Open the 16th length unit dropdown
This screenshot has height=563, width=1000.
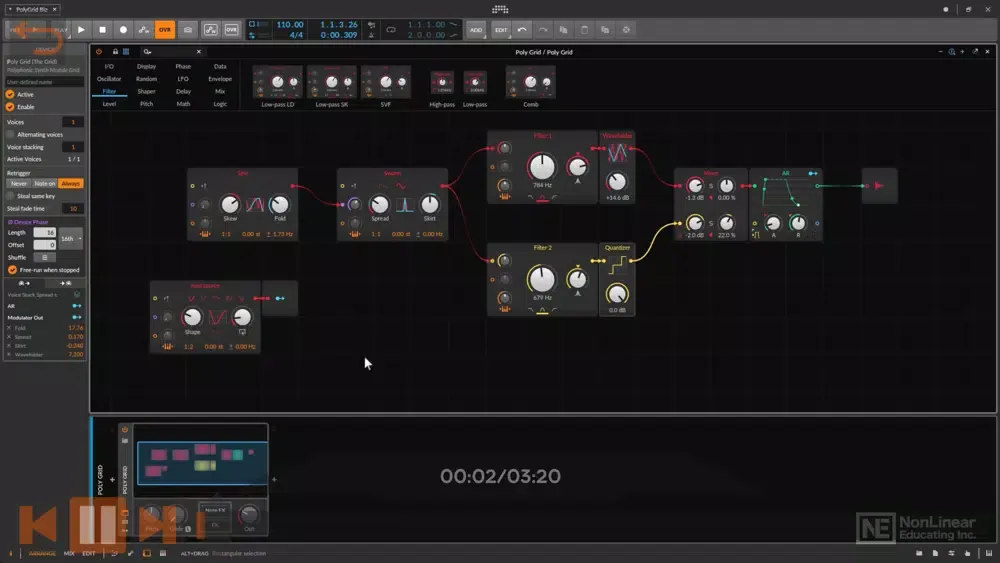click(71, 238)
